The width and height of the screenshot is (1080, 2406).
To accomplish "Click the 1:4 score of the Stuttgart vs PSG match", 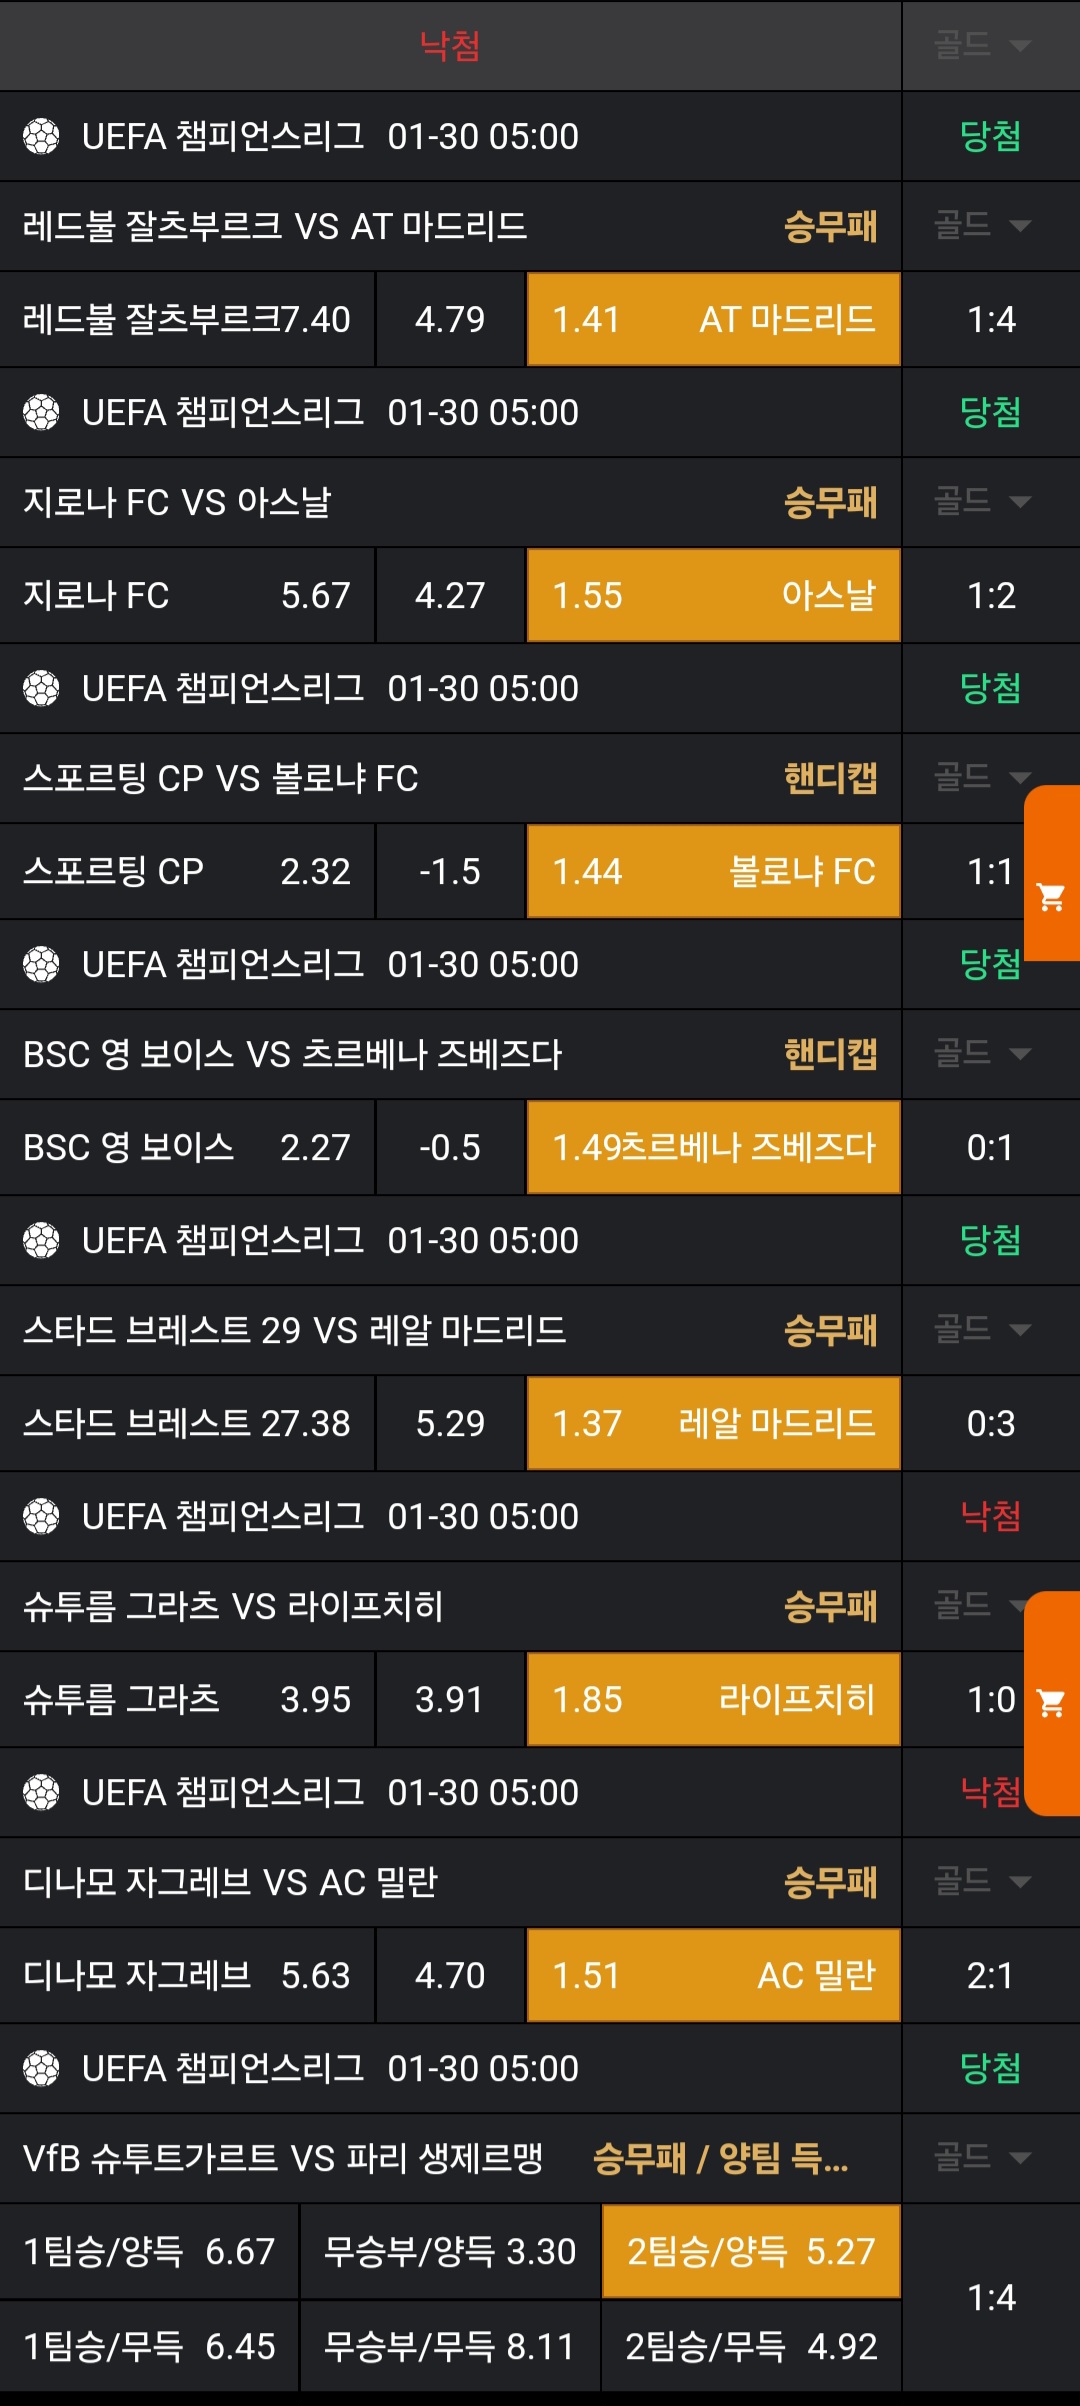I will coord(991,2297).
